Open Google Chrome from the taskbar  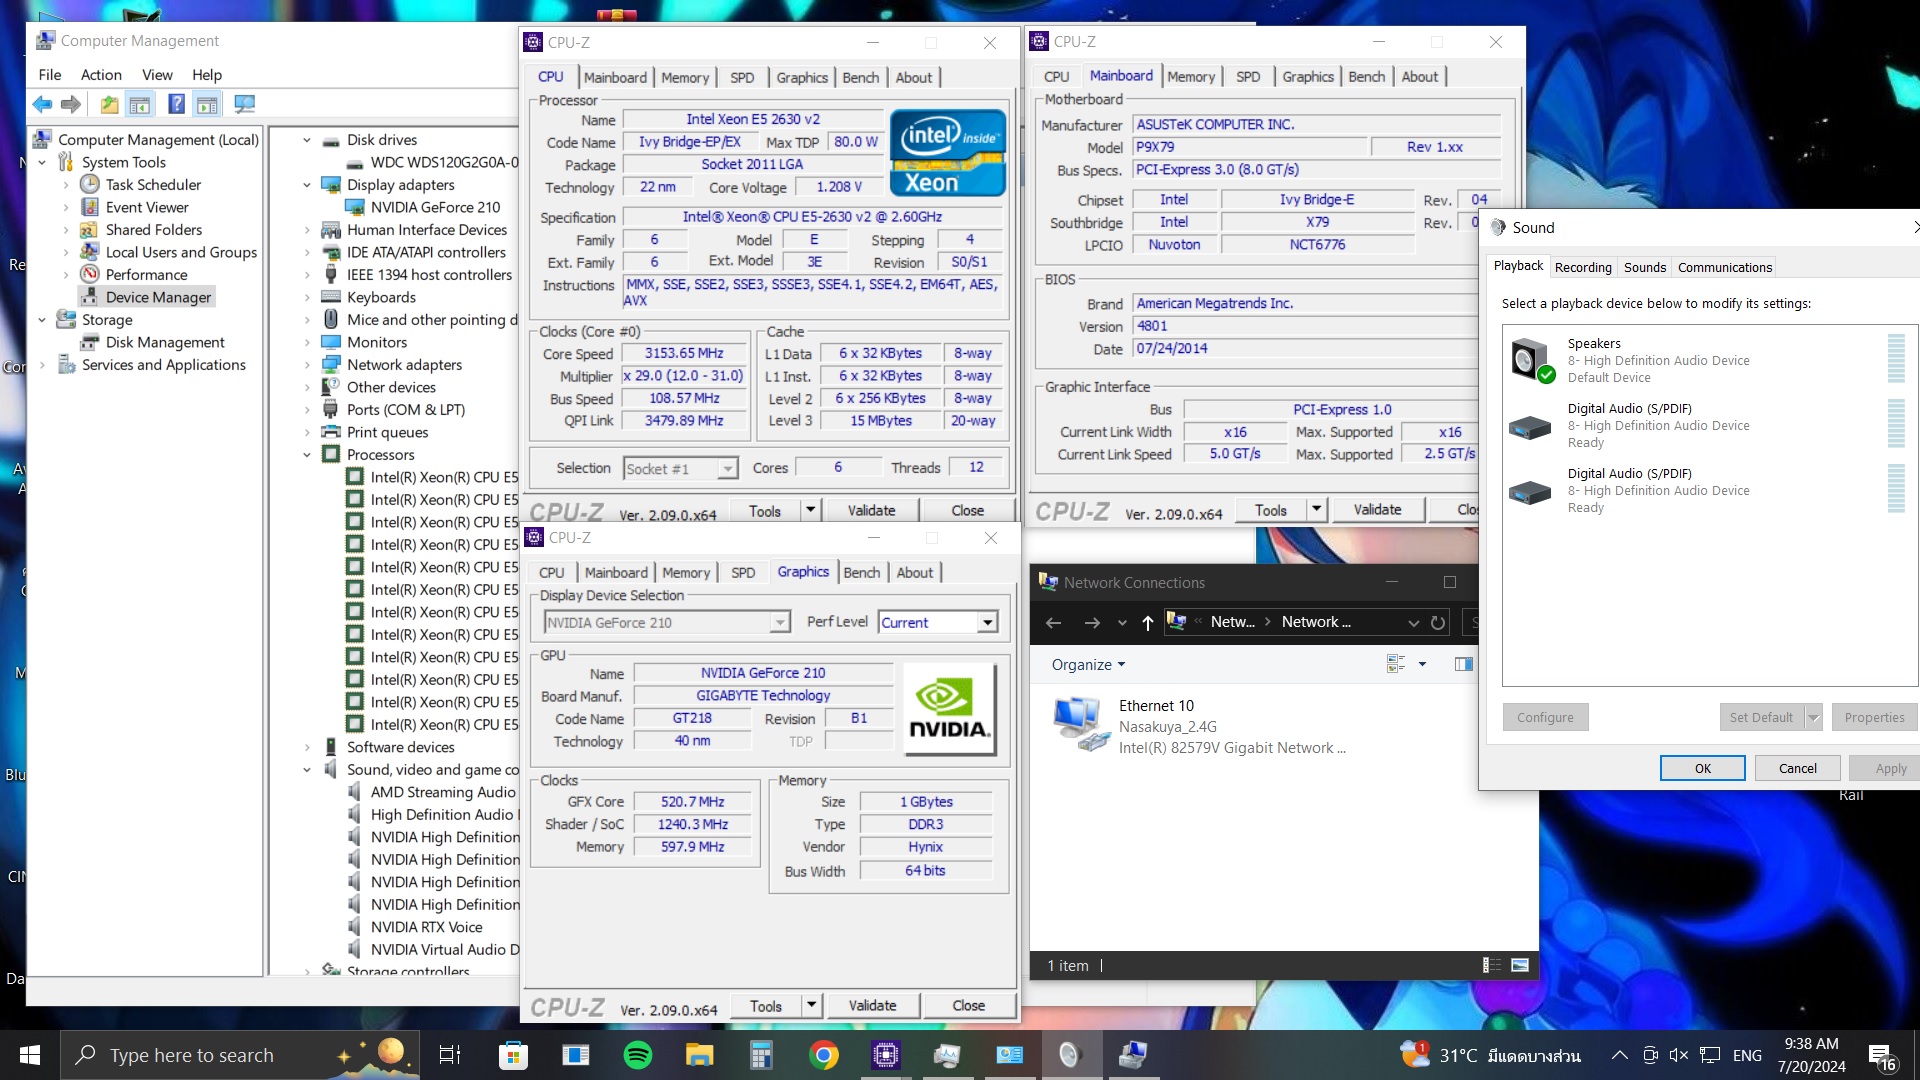[x=823, y=1055]
